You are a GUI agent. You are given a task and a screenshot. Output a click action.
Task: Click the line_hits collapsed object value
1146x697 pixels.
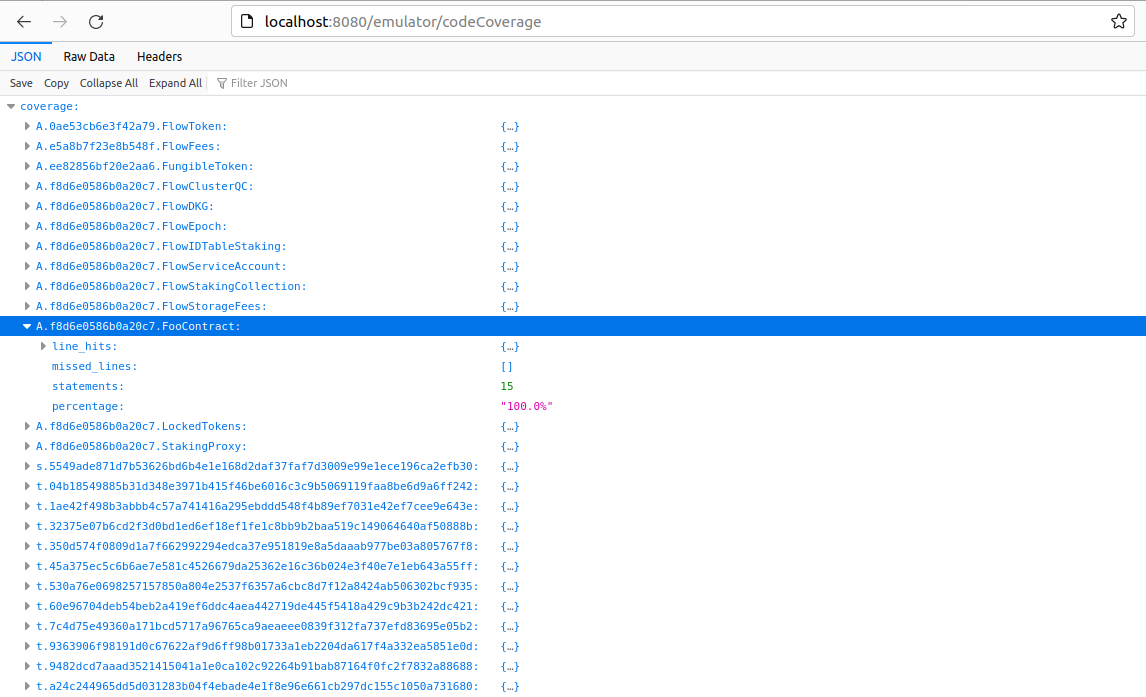click(510, 346)
